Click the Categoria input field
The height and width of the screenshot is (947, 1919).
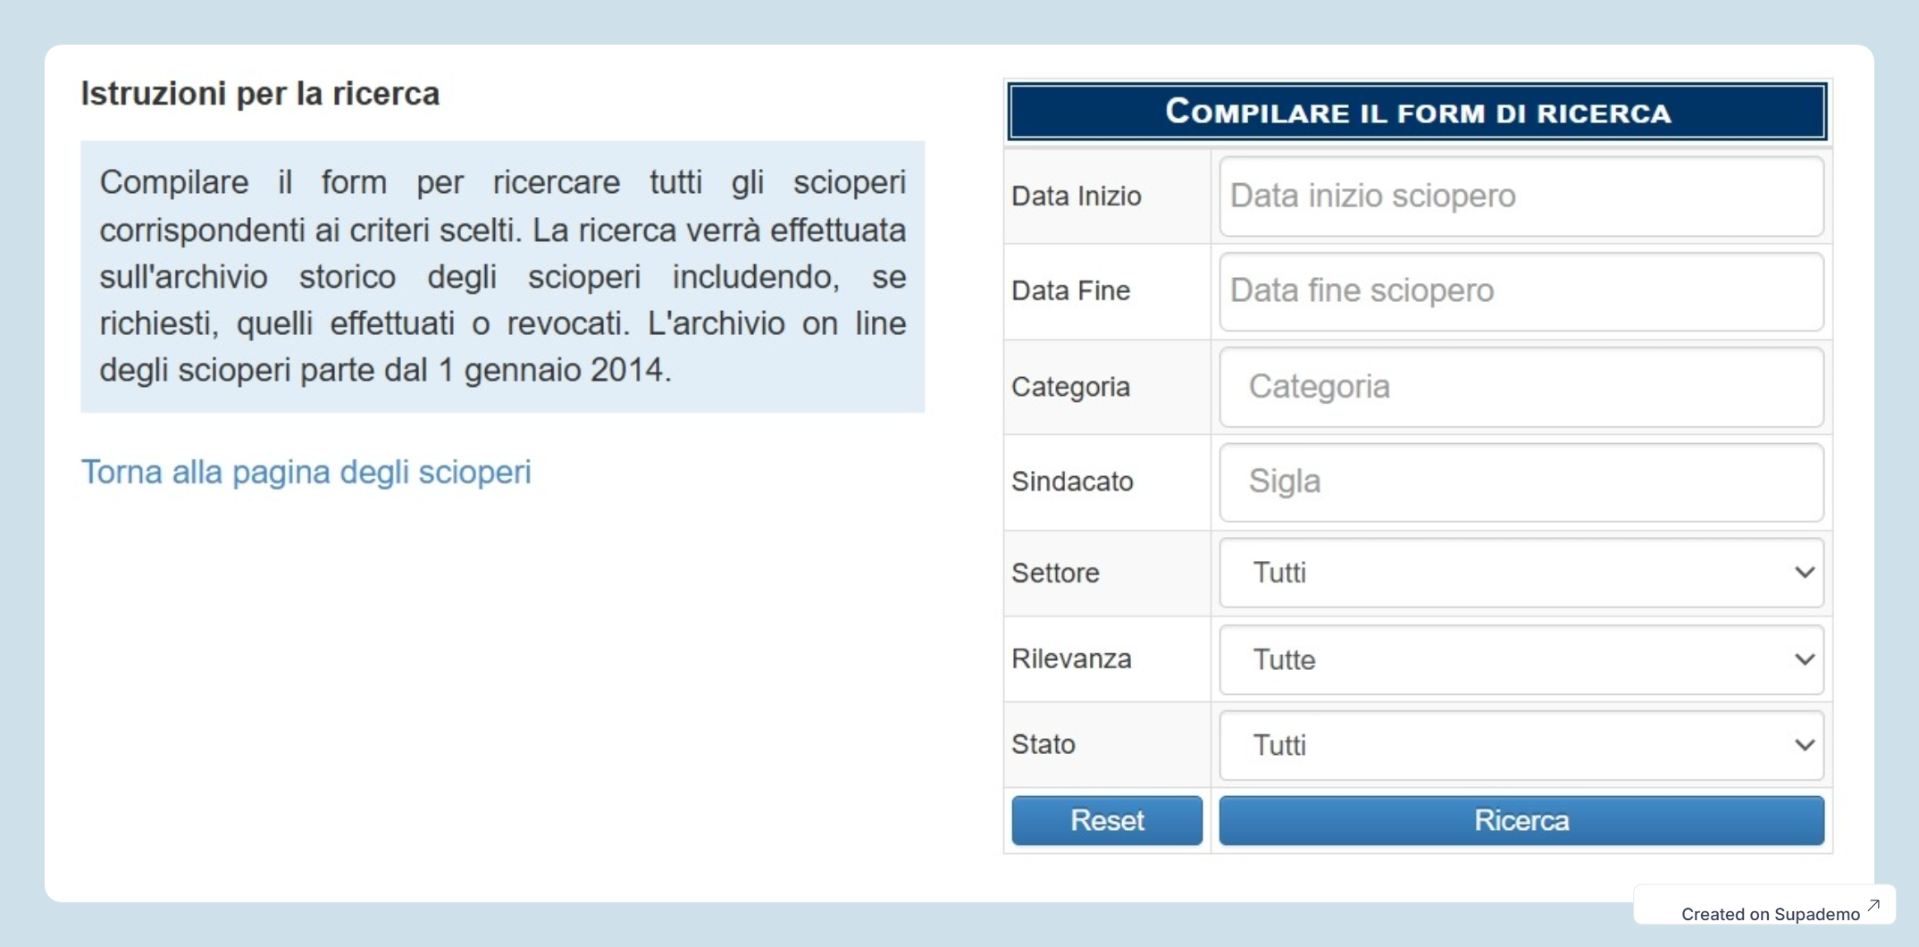point(1518,387)
